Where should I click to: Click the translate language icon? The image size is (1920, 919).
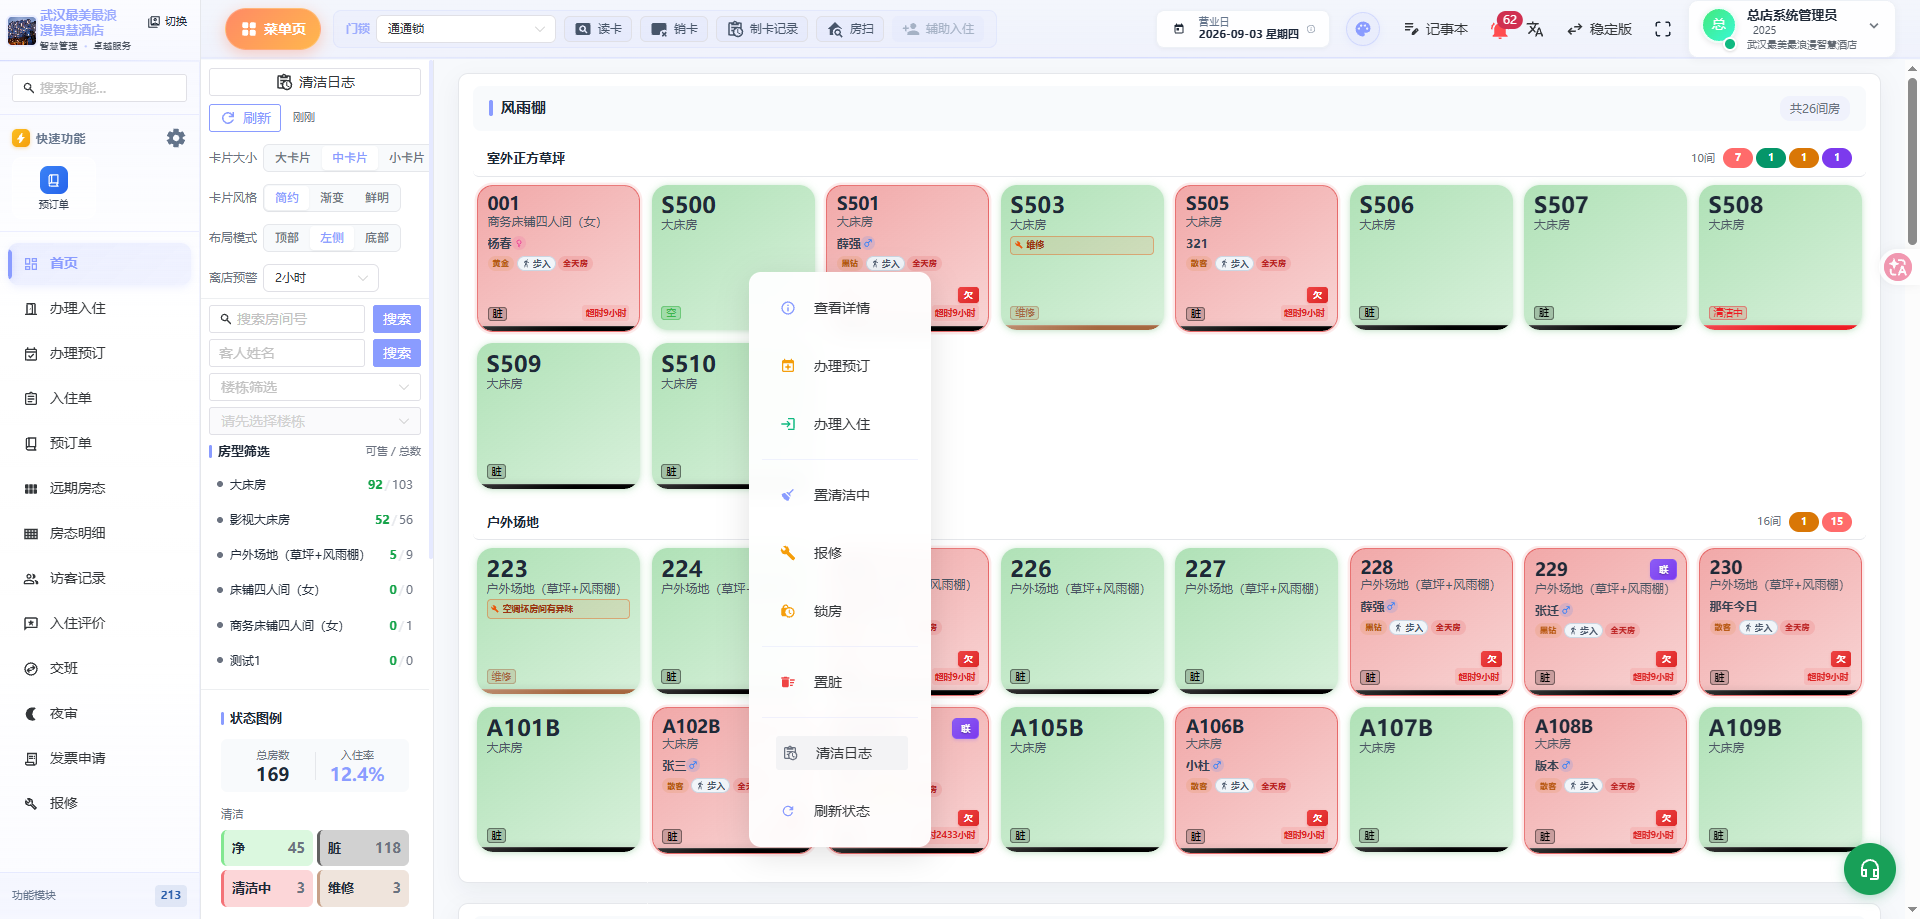1535,30
